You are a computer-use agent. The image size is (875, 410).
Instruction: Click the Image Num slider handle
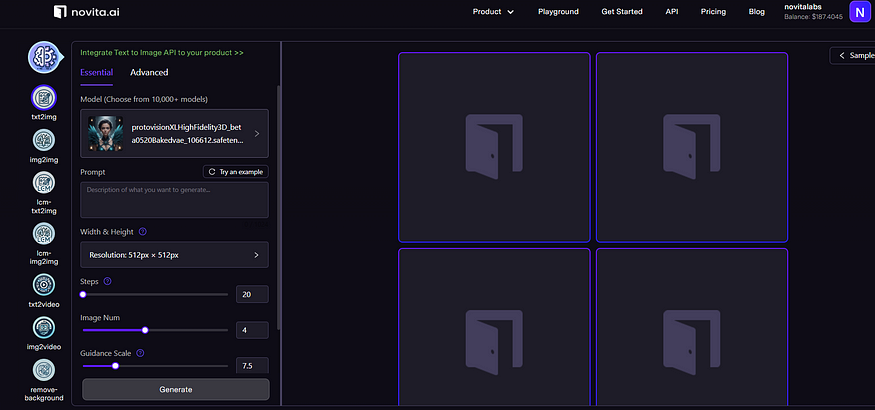pyautogui.click(x=145, y=330)
